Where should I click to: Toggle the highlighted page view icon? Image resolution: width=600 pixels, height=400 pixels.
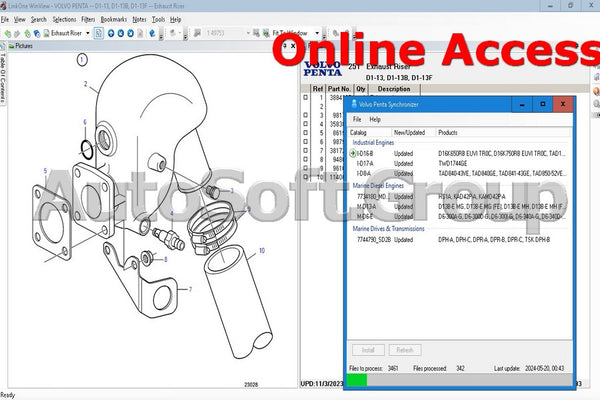point(99,33)
